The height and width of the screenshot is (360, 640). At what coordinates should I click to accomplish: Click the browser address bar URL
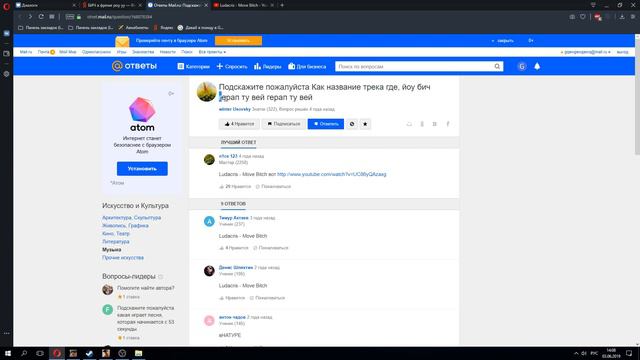(119, 17)
